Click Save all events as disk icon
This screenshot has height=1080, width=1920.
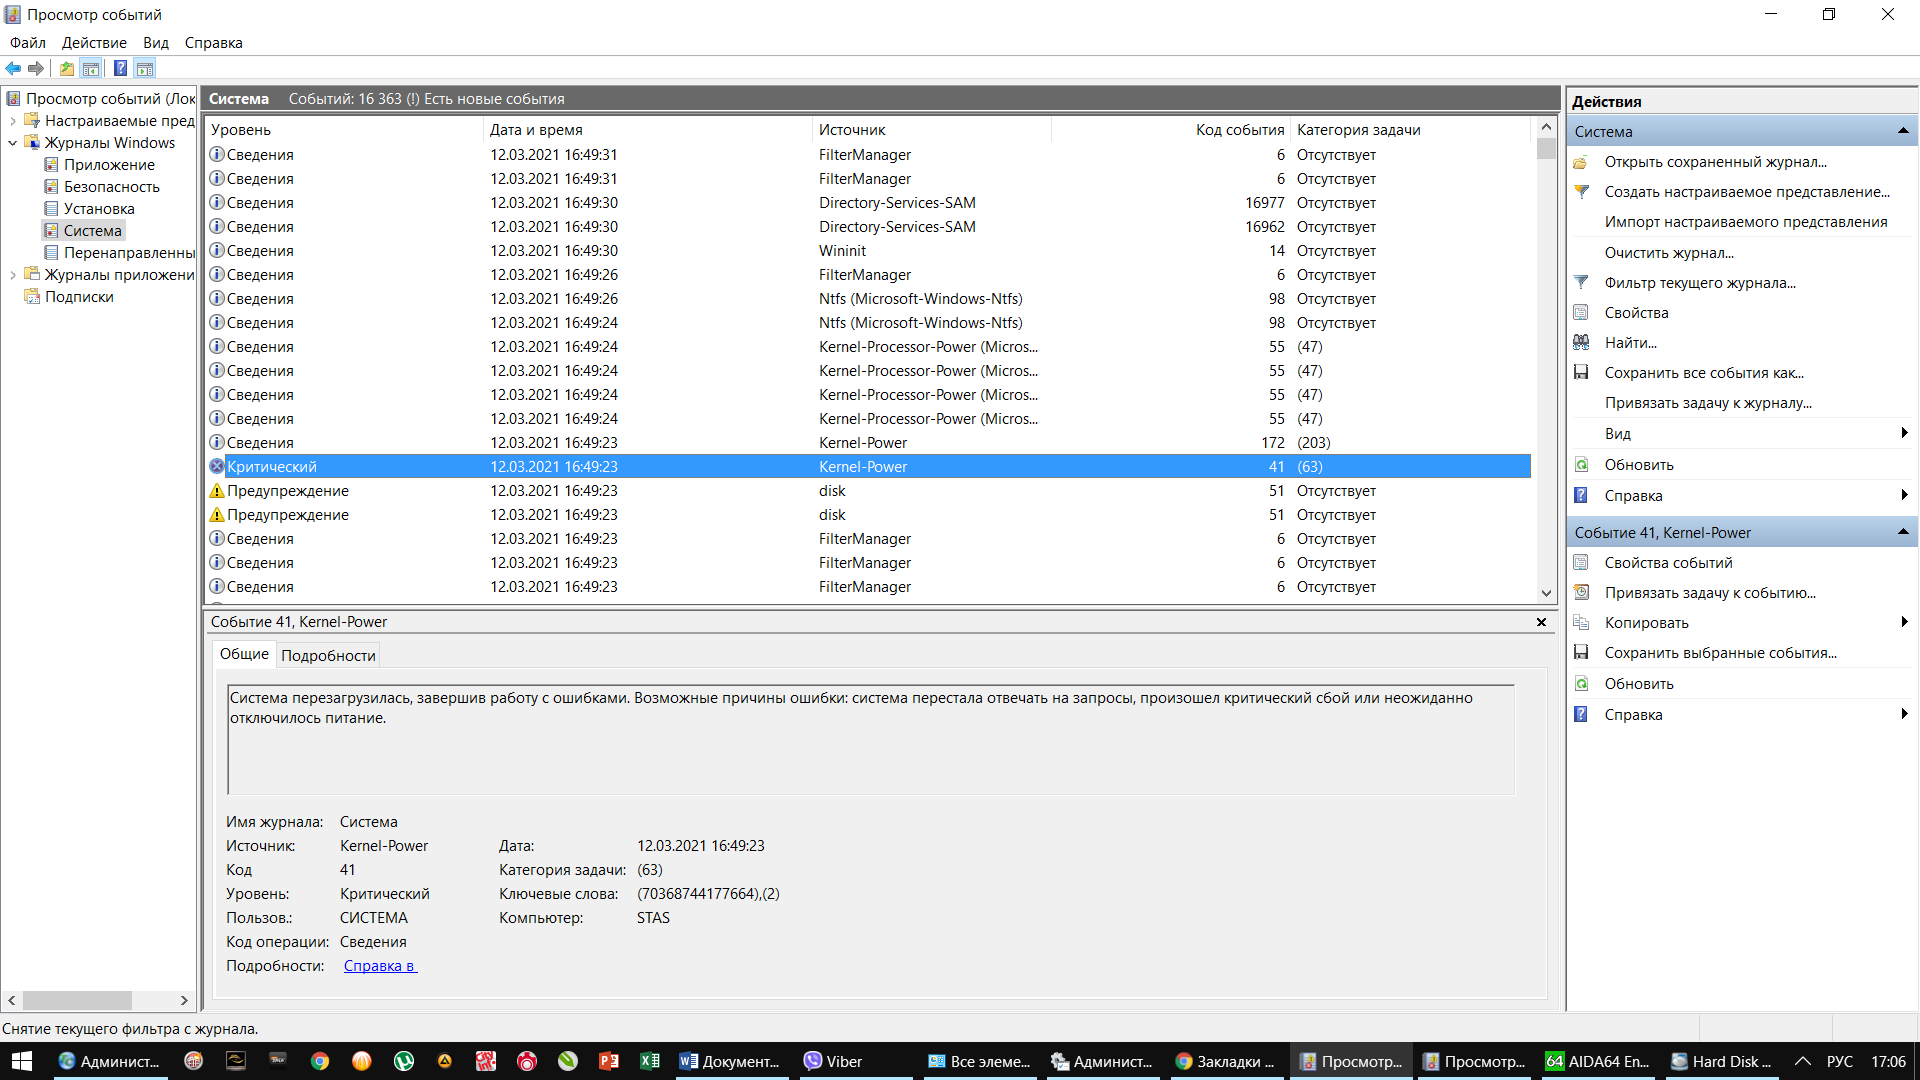1581,372
